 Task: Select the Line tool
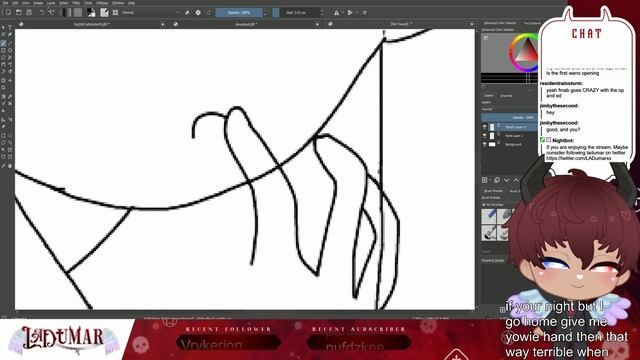click(x=10, y=43)
